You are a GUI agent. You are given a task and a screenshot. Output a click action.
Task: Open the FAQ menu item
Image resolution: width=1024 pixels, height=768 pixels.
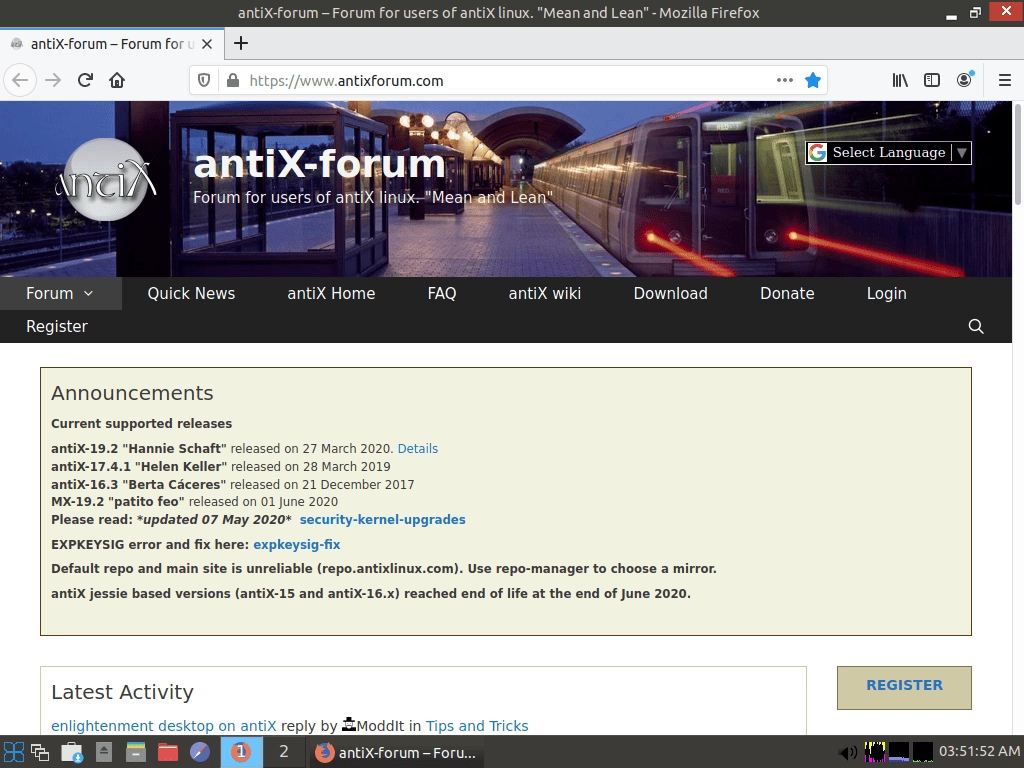[x=441, y=293]
